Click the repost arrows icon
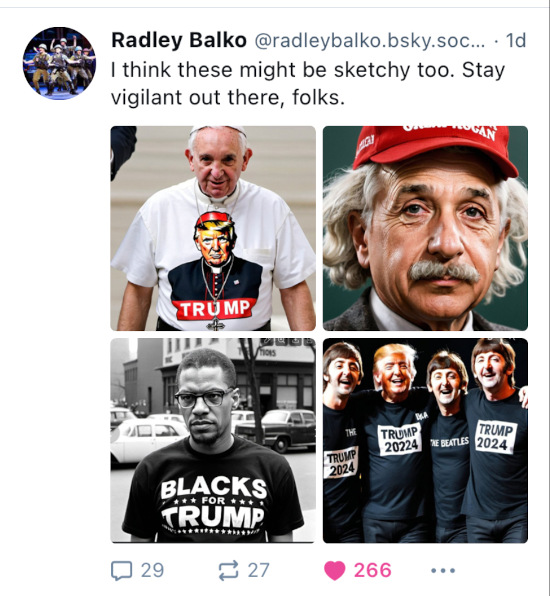Screen dimensions: 550x596 (228, 570)
